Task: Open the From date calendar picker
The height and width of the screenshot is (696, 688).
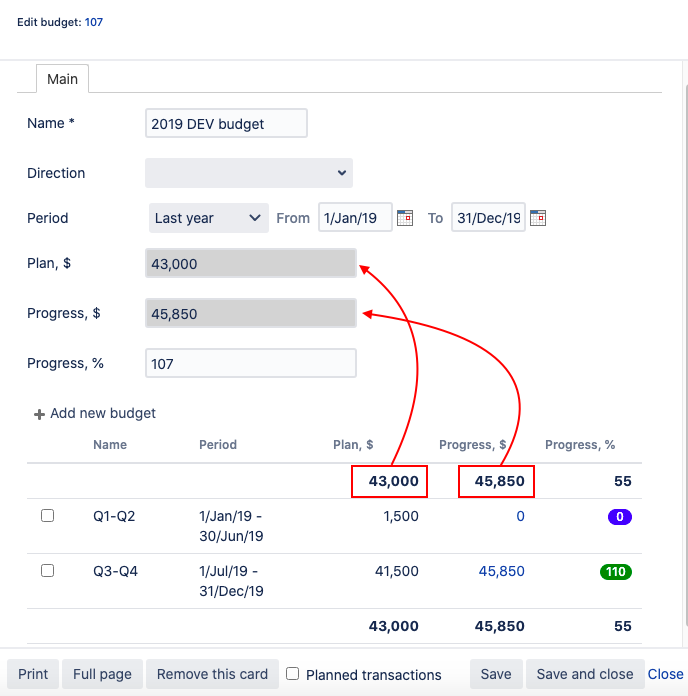Action: (405, 218)
